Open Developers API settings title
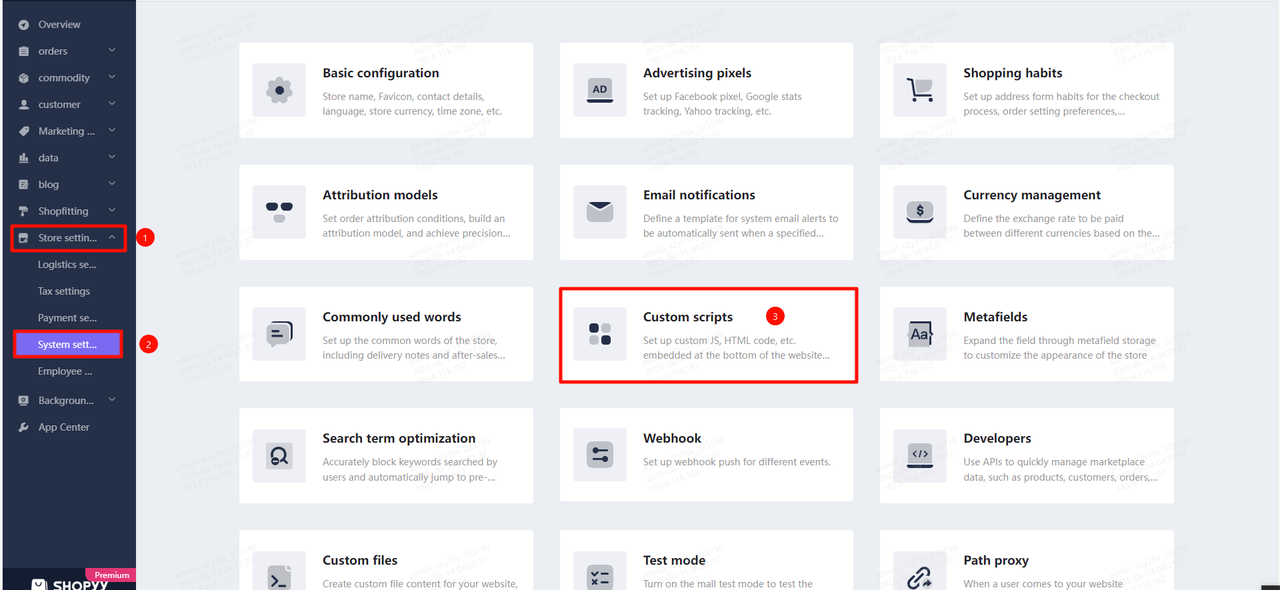 (997, 438)
